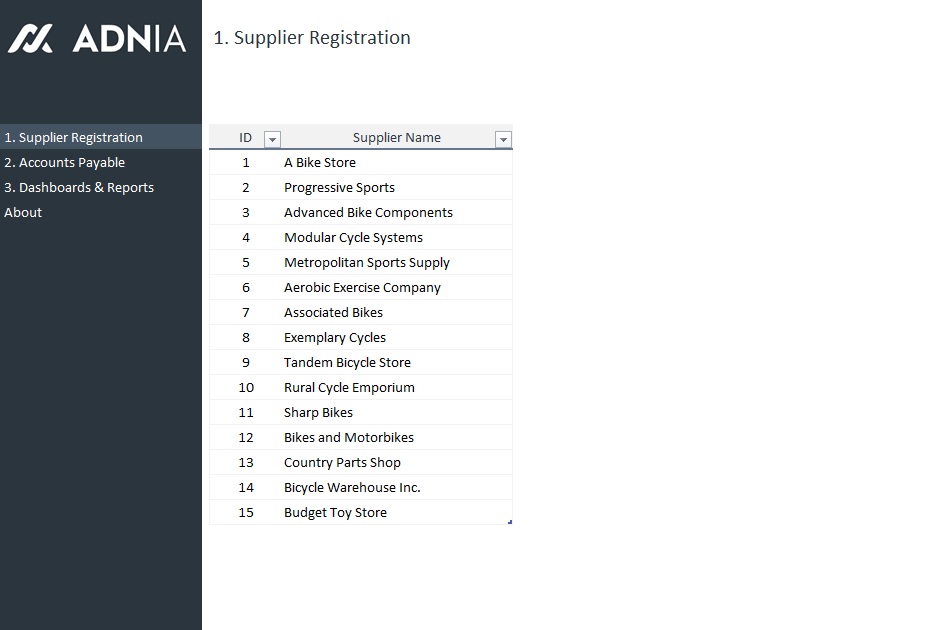Click Metropolitan Sports Supply name cell
Image resolution: width=945 pixels, height=630 pixels.
pos(367,262)
